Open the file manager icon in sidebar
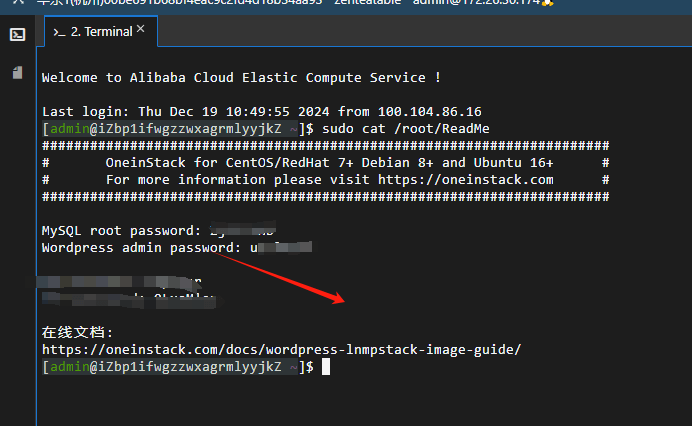Viewport: 692px width, 426px height. pyautogui.click(x=18, y=72)
